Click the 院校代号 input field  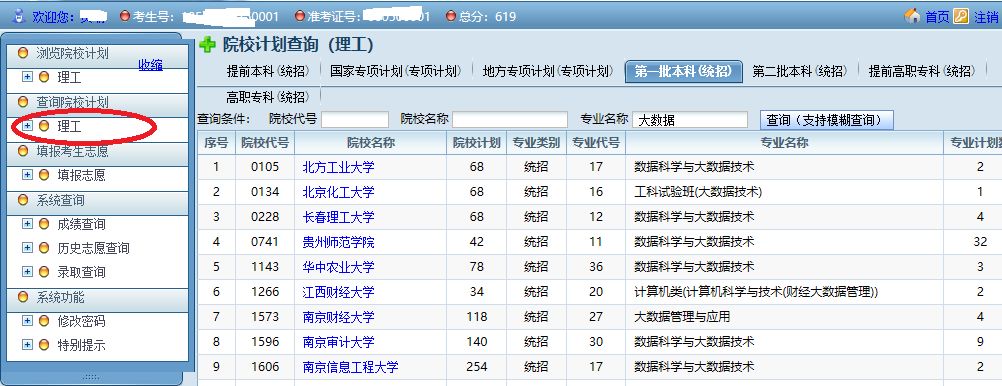355,120
